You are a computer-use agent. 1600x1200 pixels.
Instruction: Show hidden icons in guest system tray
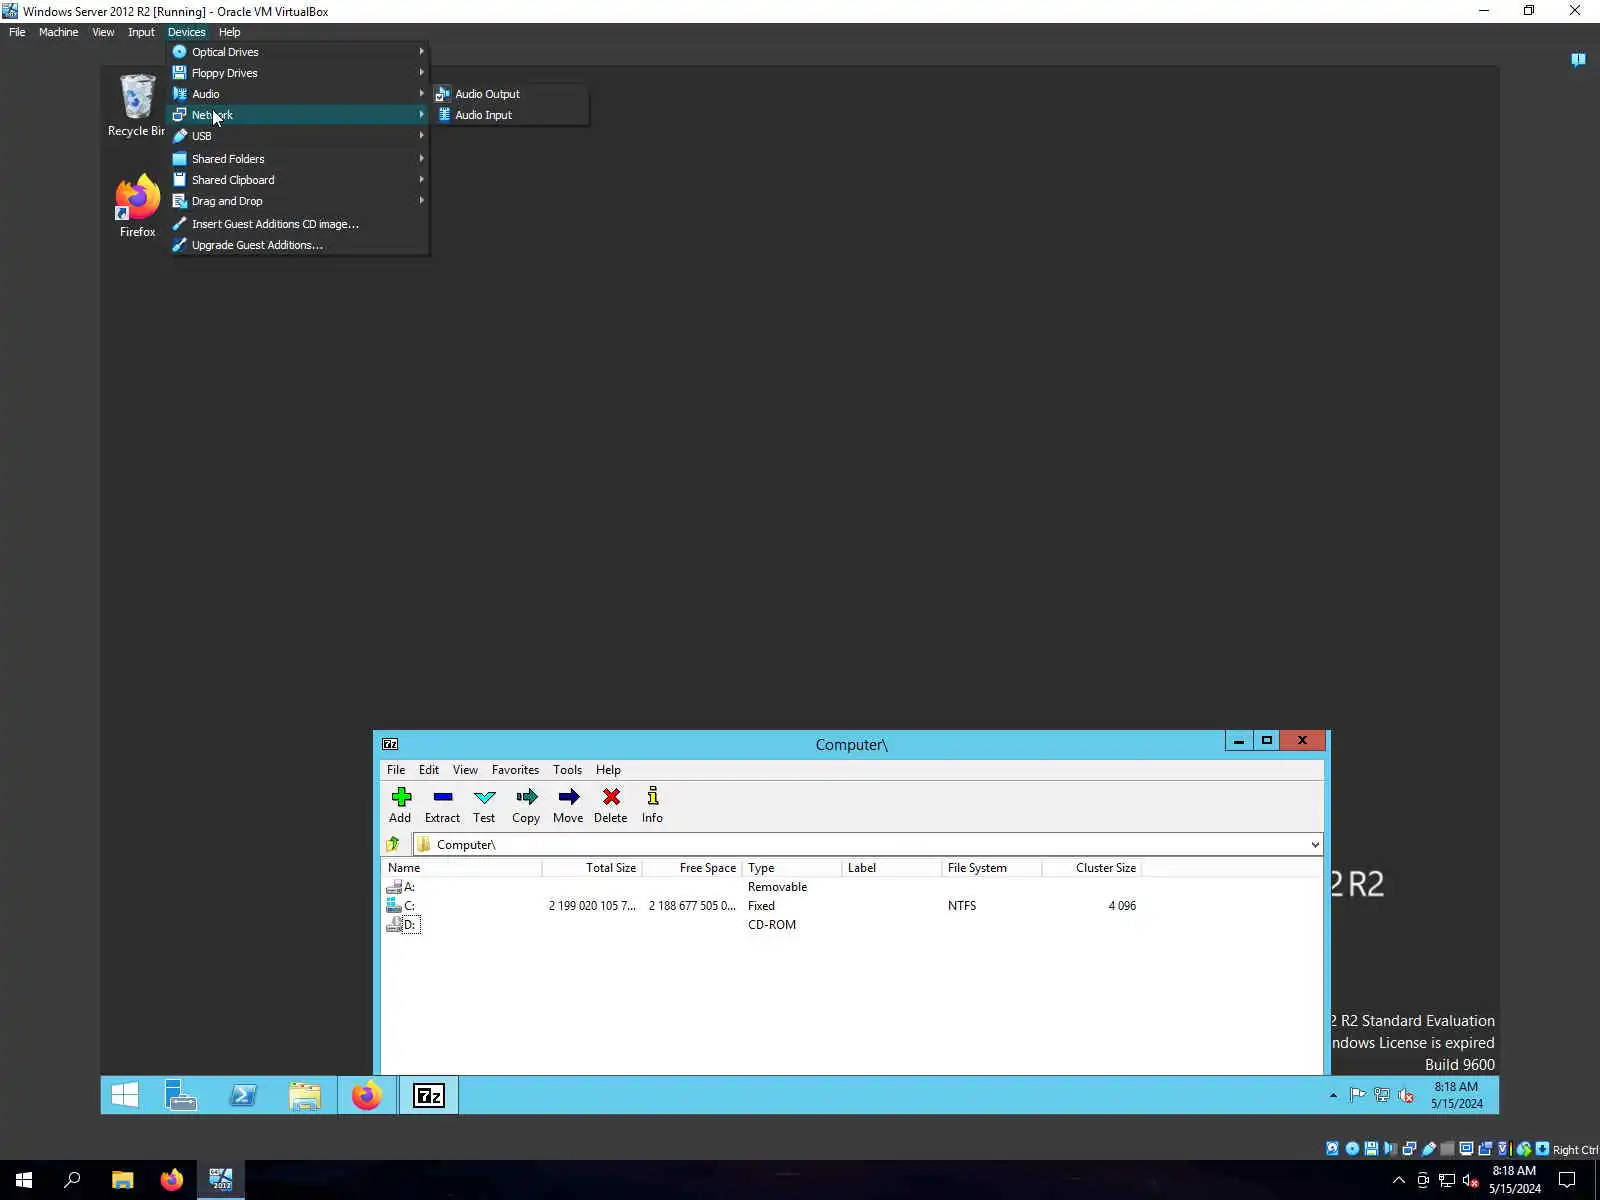pos(1333,1096)
